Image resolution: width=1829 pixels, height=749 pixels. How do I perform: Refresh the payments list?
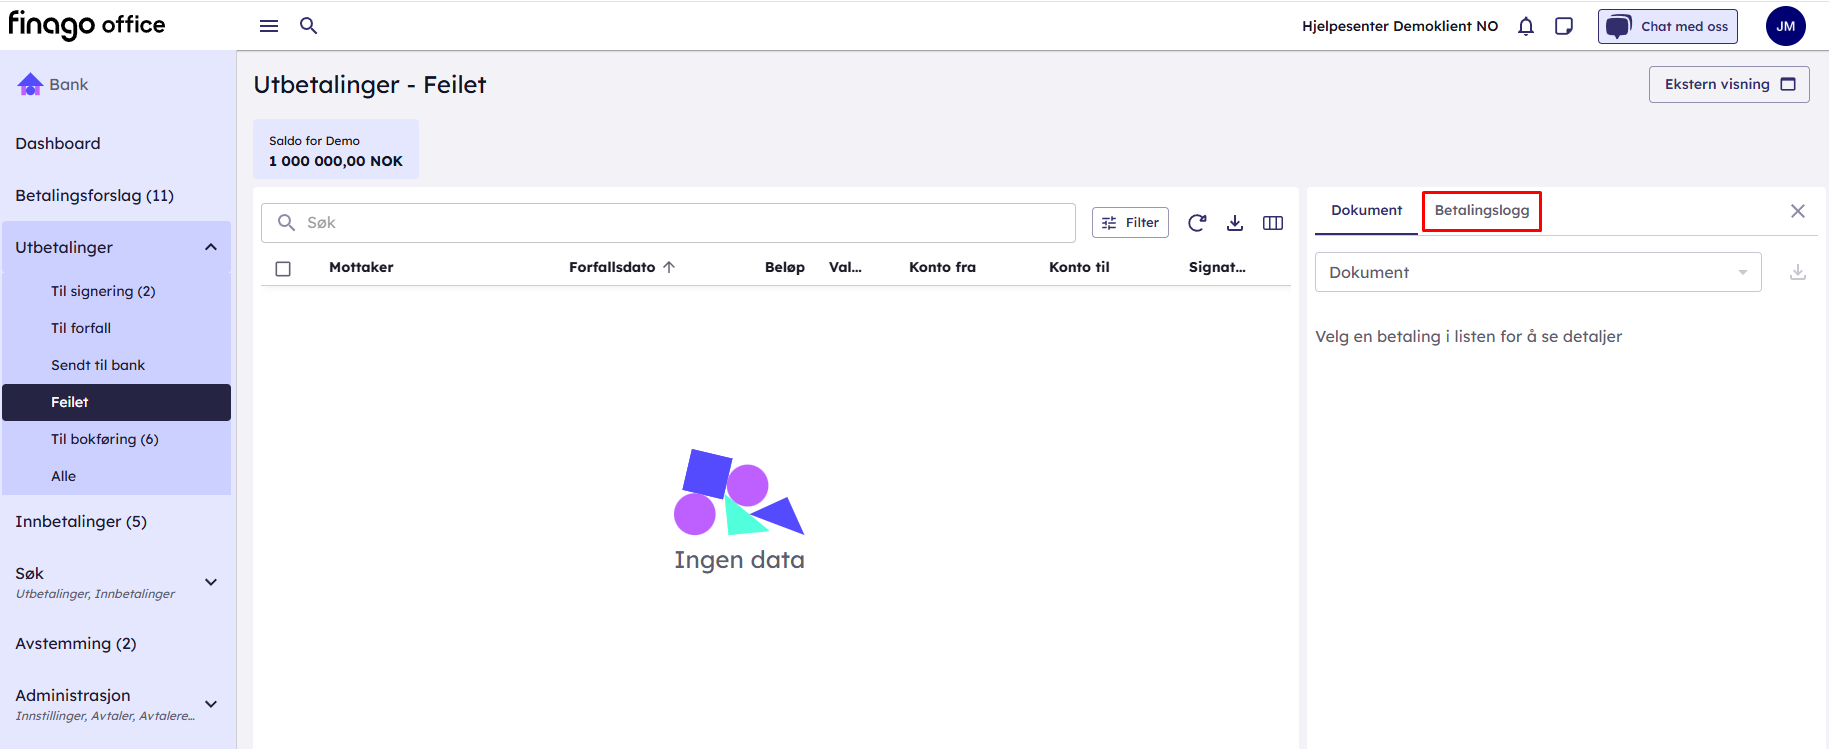(x=1197, y=223)
